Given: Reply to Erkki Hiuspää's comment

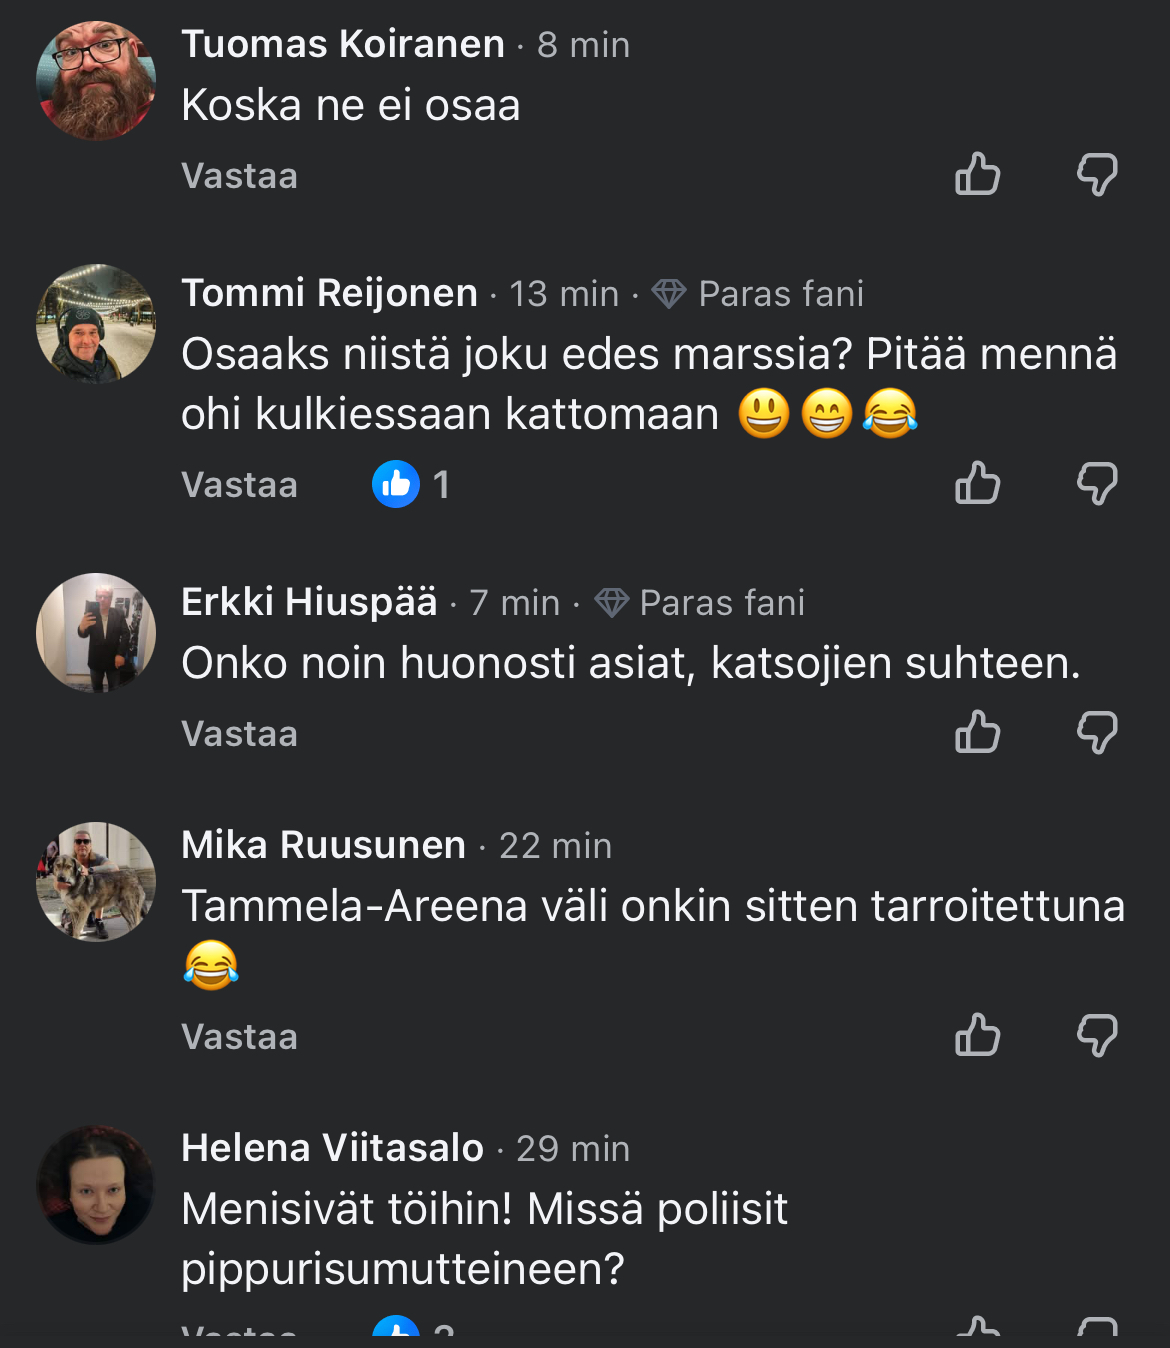Looking at the screenshot, I should pos(240,734).
